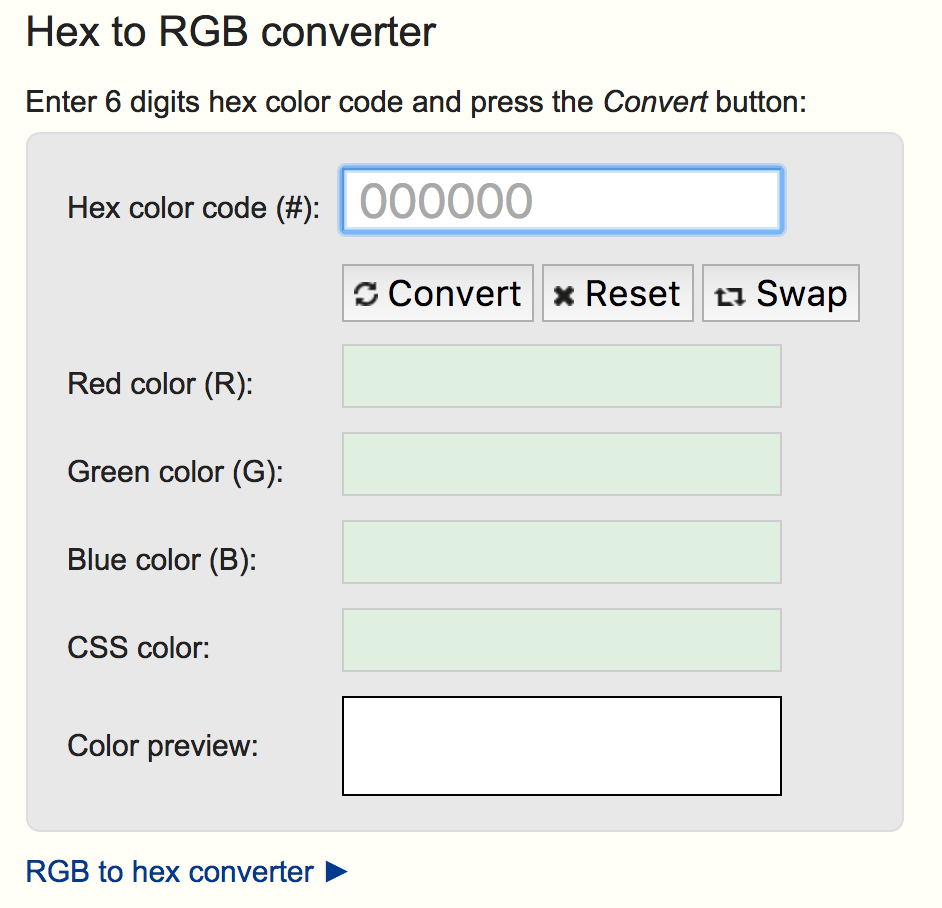
Task: Select the Blue color (B) output field
Action: point(561,551)
